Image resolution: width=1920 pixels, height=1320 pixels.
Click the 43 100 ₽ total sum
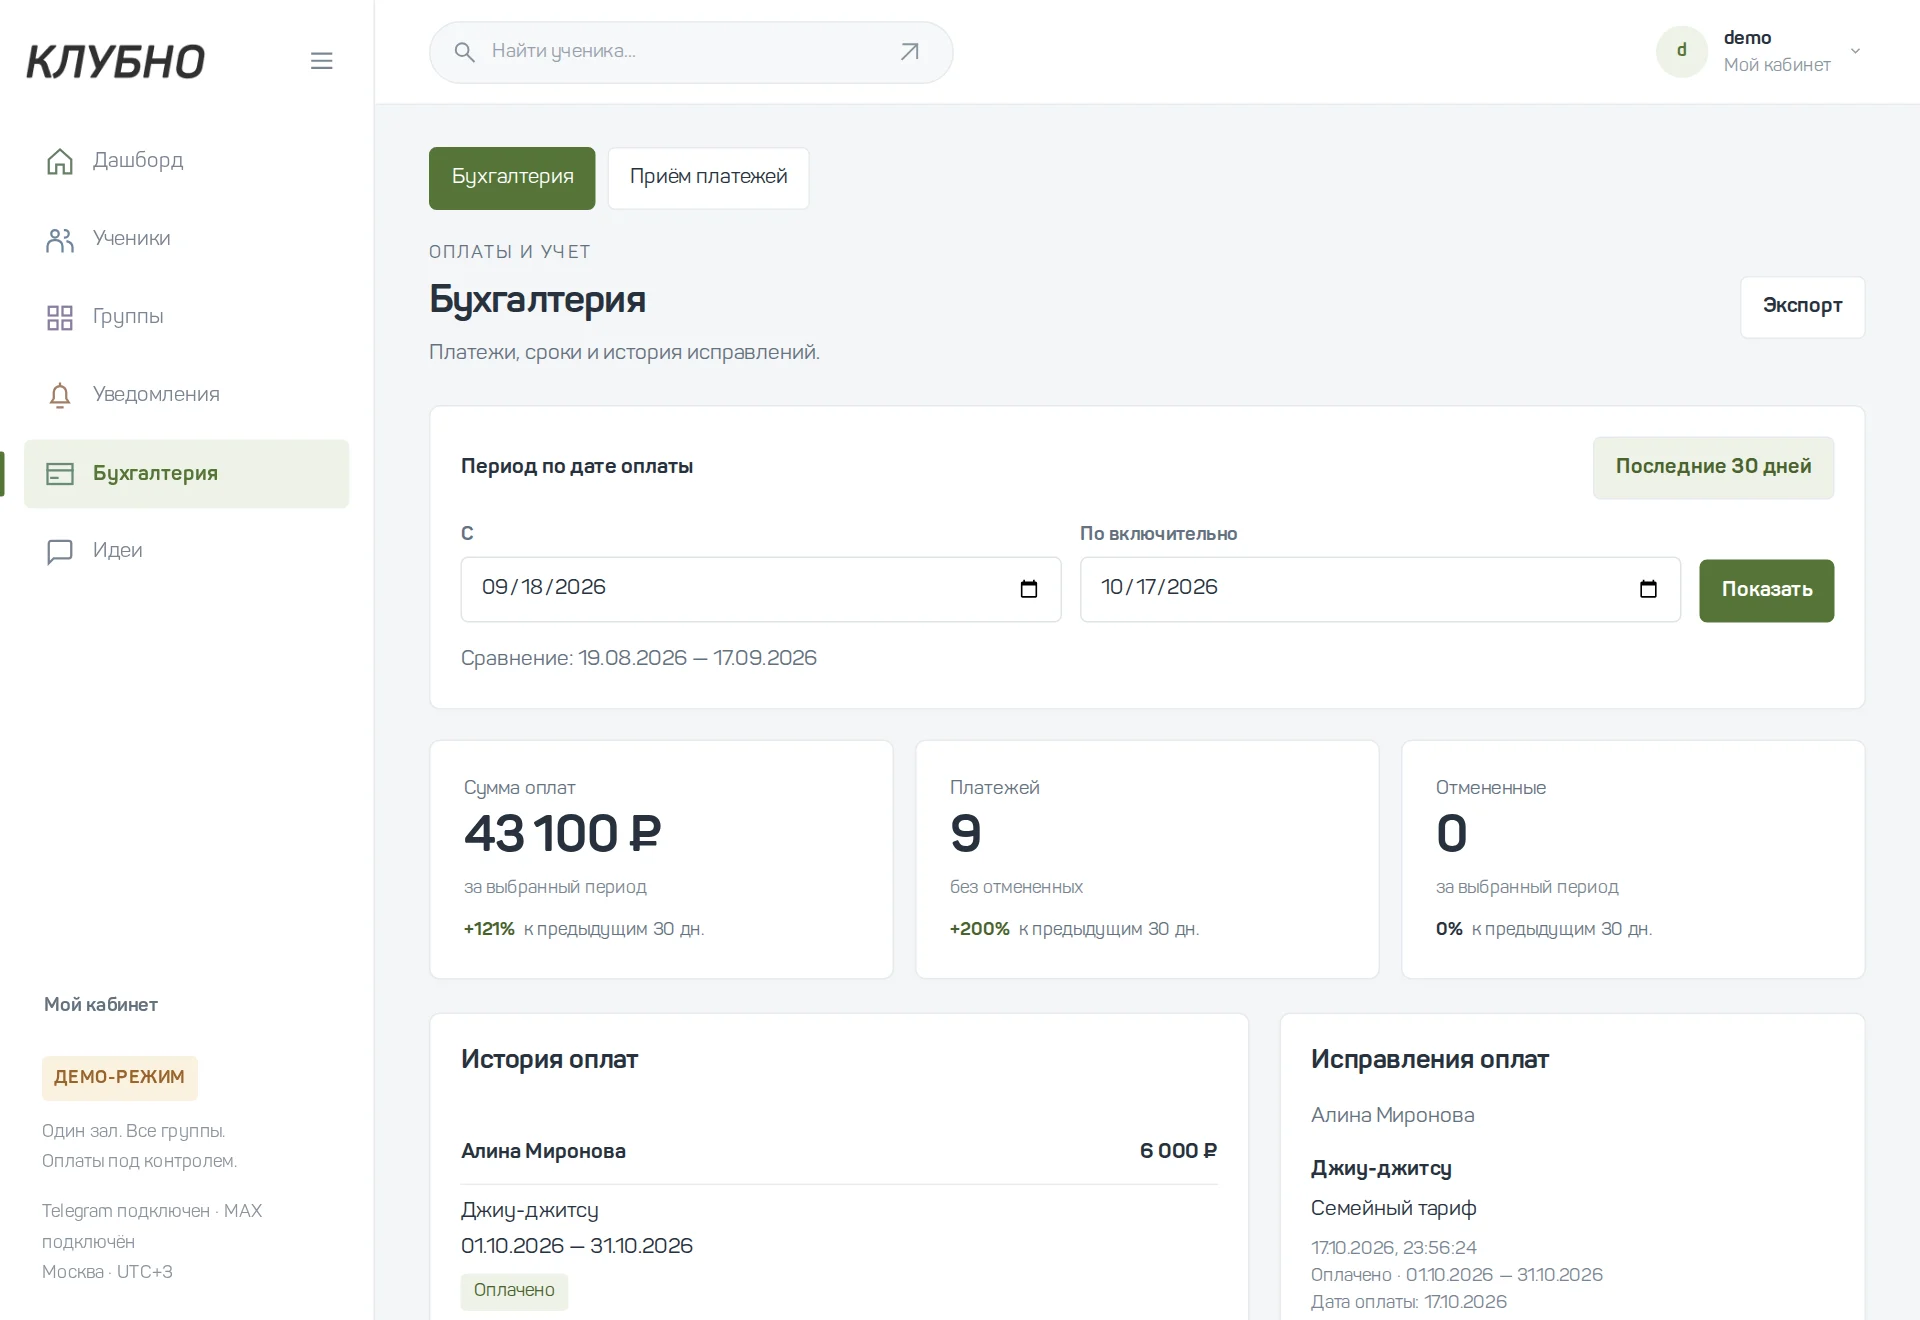point(562,834)
